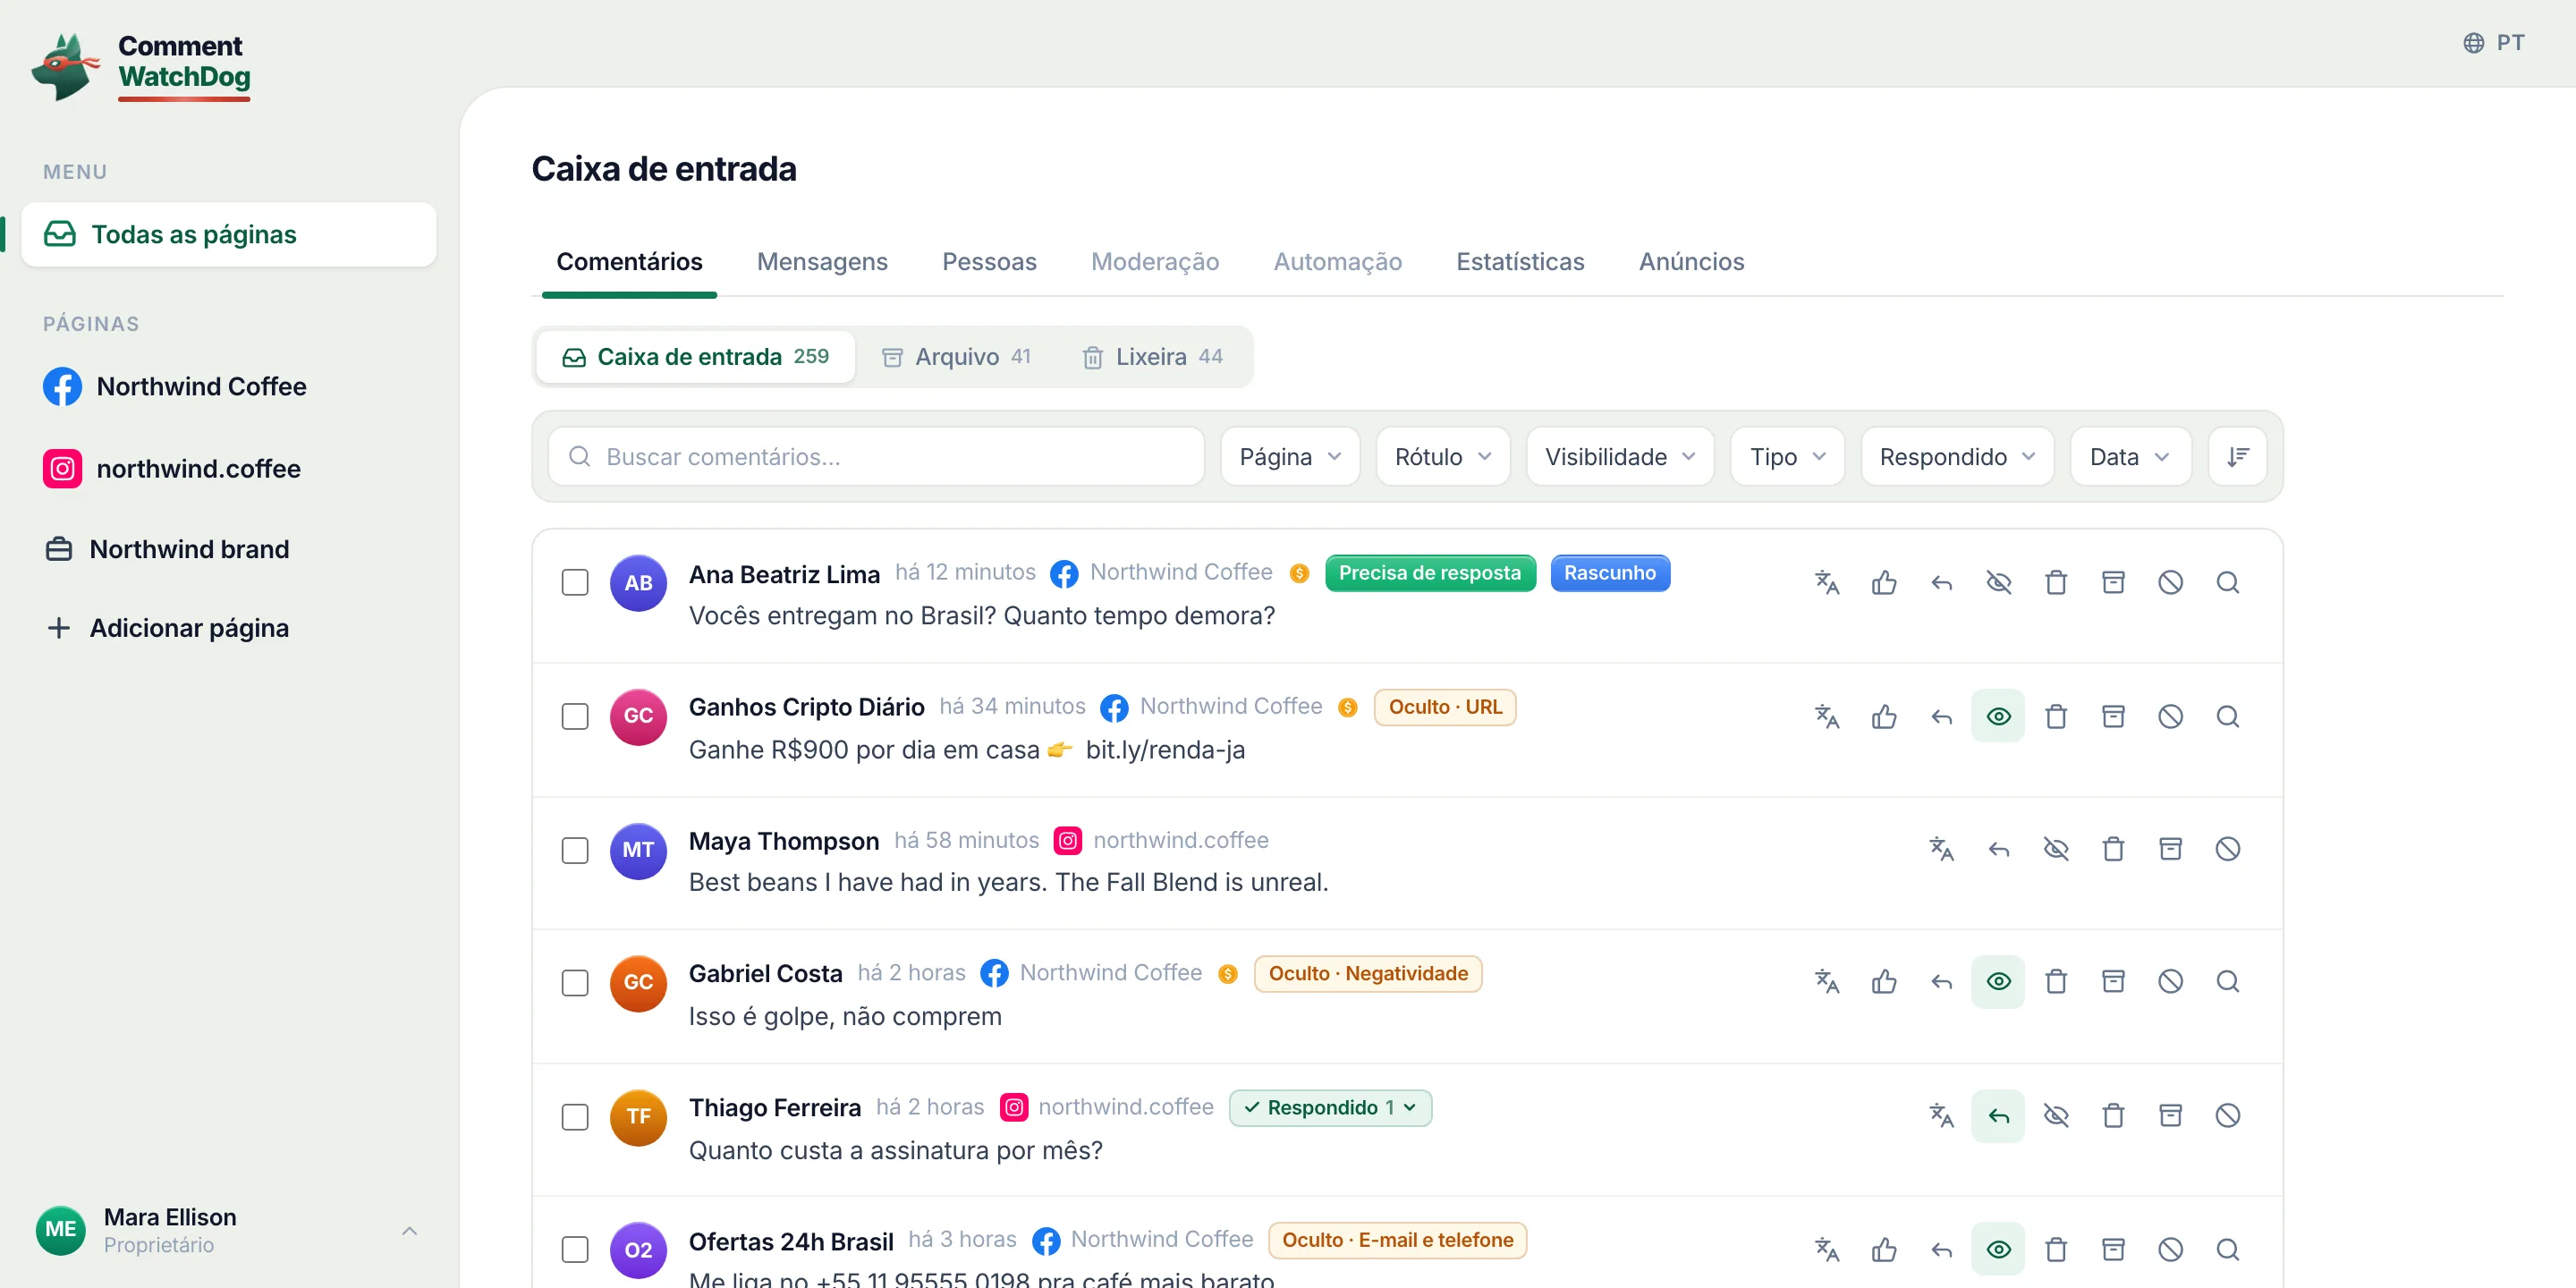
Task: Archive Maya Thompson's comment
Action: (2170, 849)
